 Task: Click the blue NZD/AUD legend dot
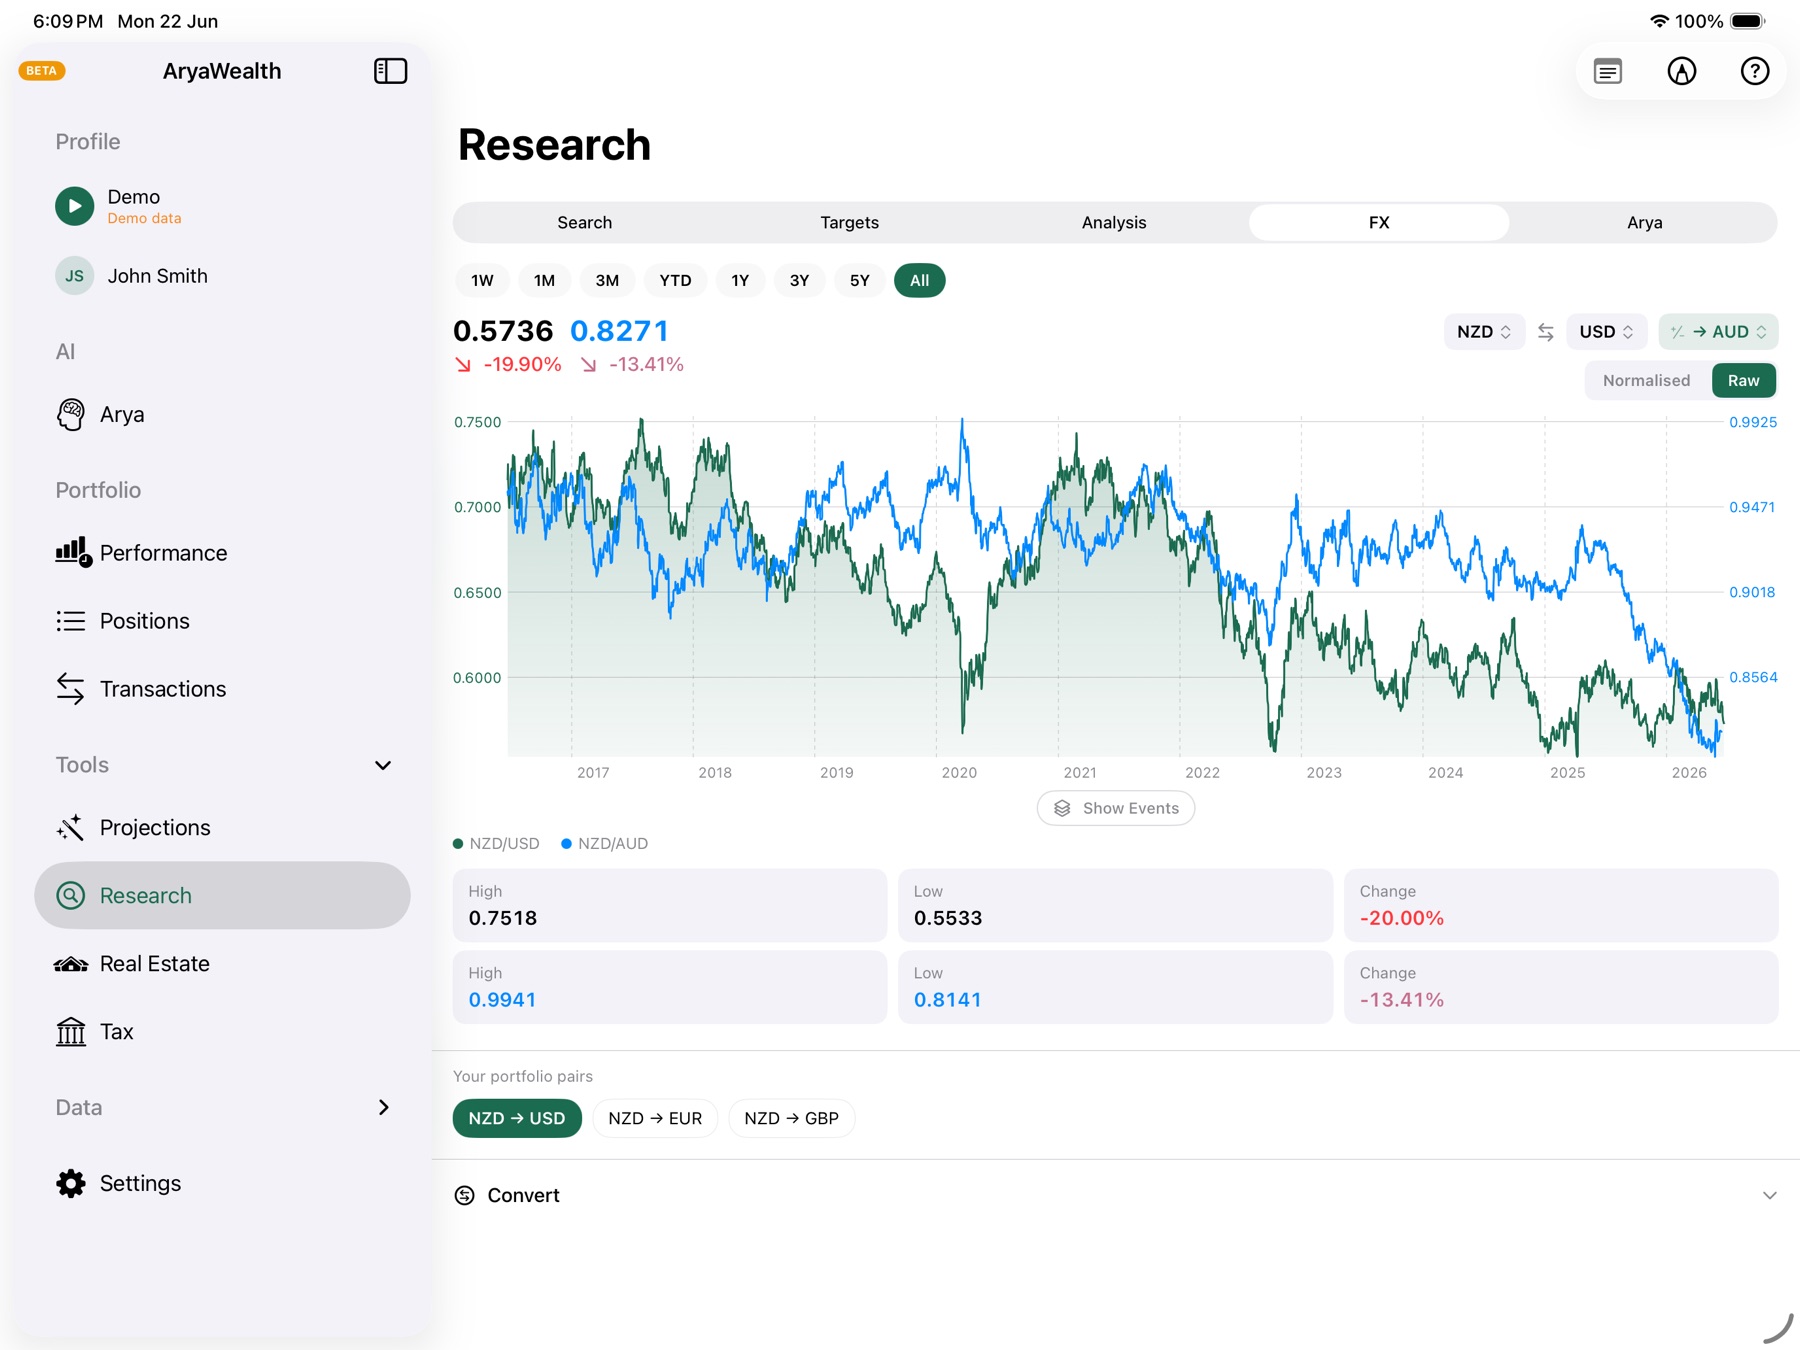pos(566,844)
